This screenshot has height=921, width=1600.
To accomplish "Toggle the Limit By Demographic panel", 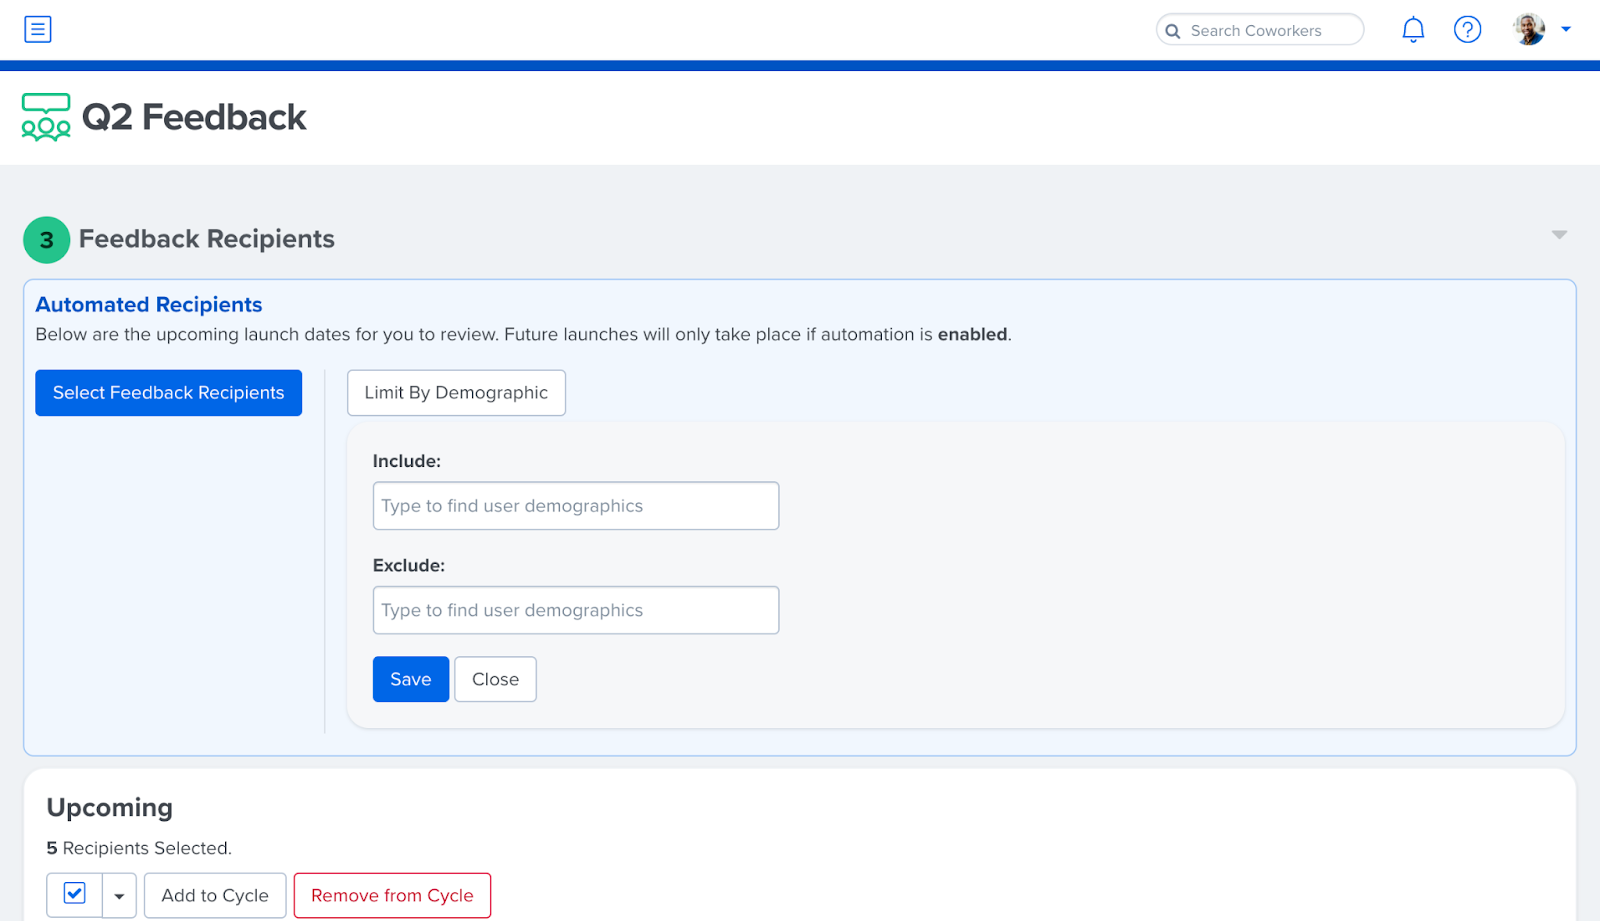I will [456, 393].
